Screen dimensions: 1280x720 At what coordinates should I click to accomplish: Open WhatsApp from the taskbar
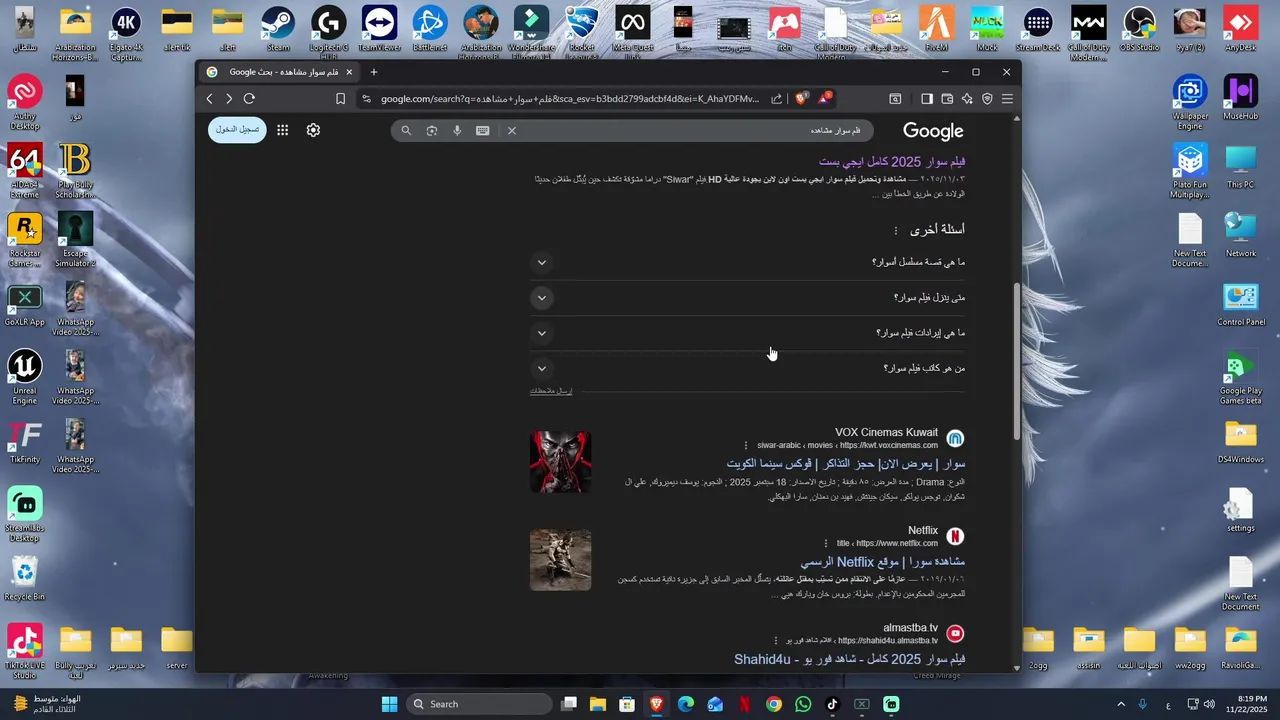[803, 704]
